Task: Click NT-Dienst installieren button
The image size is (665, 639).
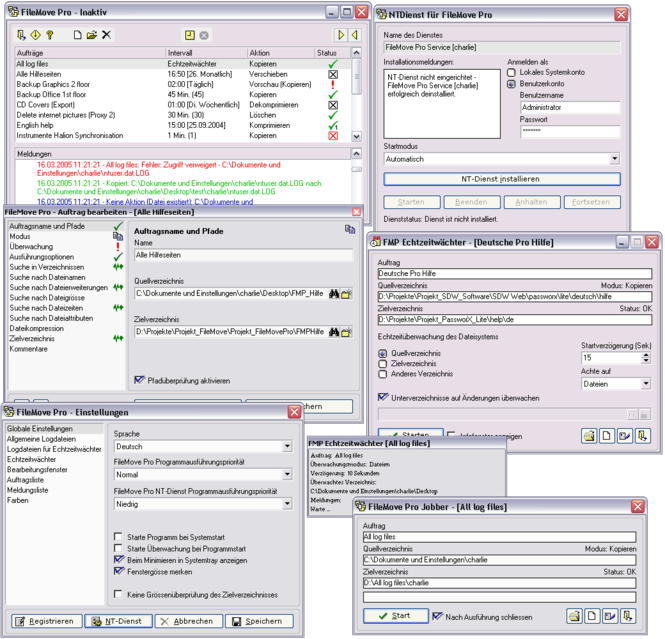Action: 502,179
